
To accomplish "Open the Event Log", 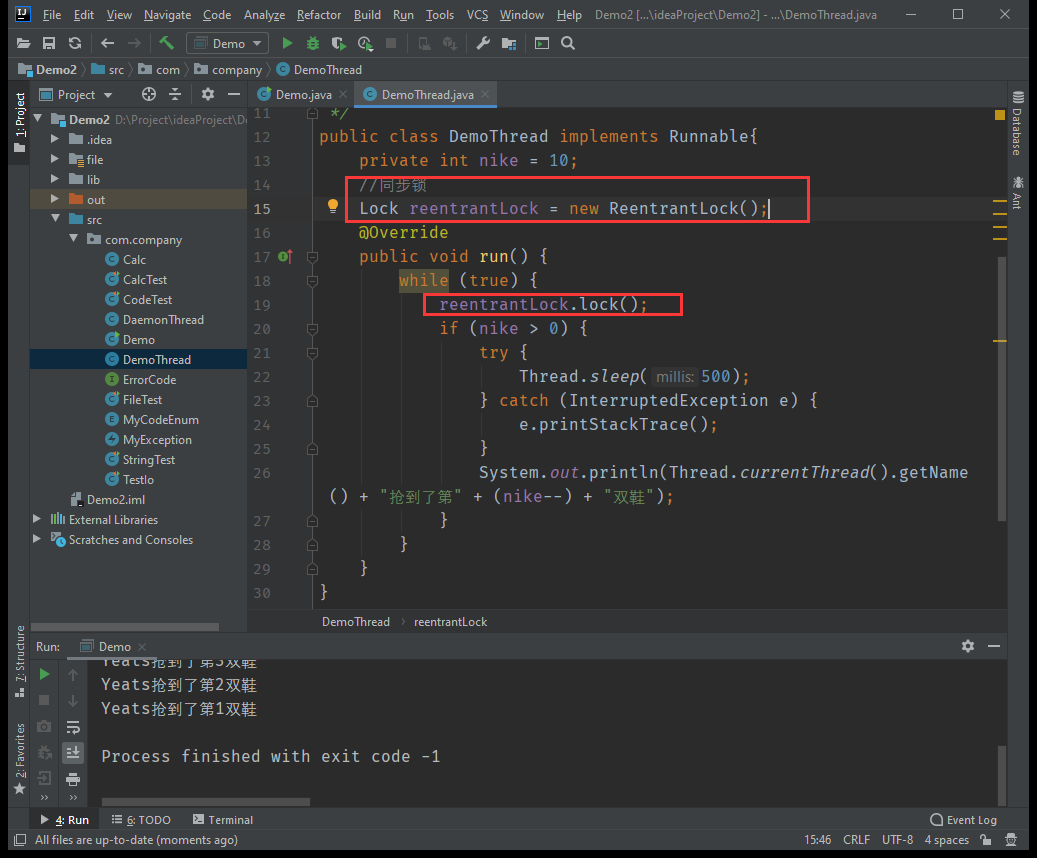I will click(964, 820).
